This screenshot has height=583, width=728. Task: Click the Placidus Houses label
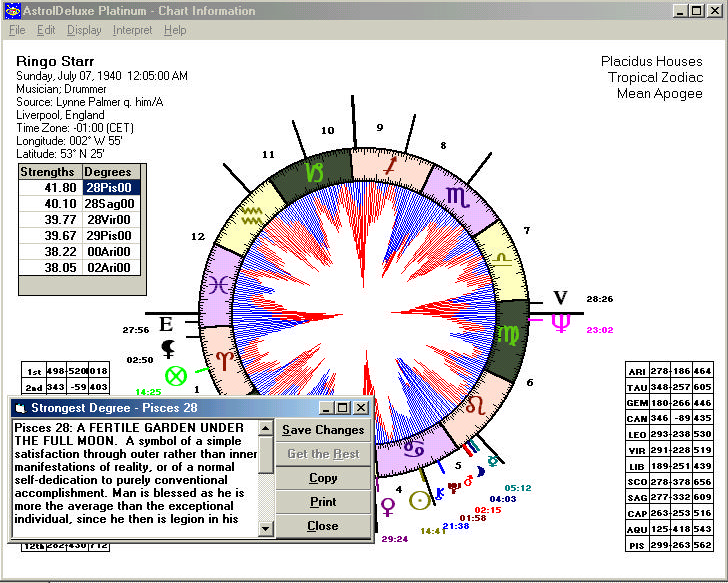click(x=651, y=61)
